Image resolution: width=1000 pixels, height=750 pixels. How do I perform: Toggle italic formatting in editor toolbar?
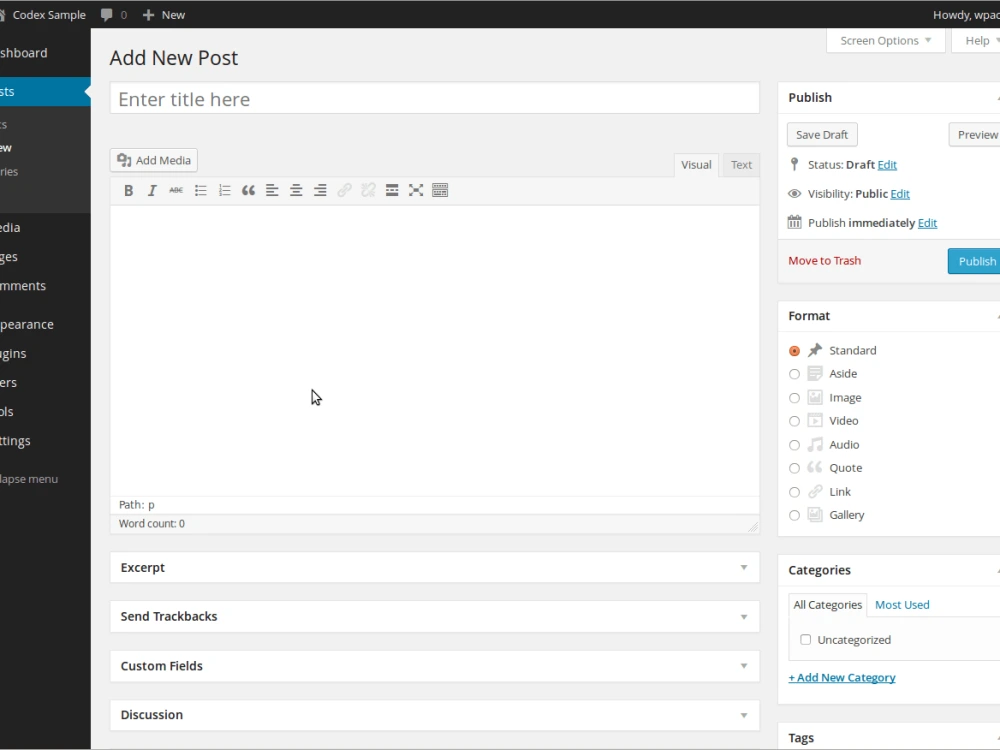tap(152, 190)
